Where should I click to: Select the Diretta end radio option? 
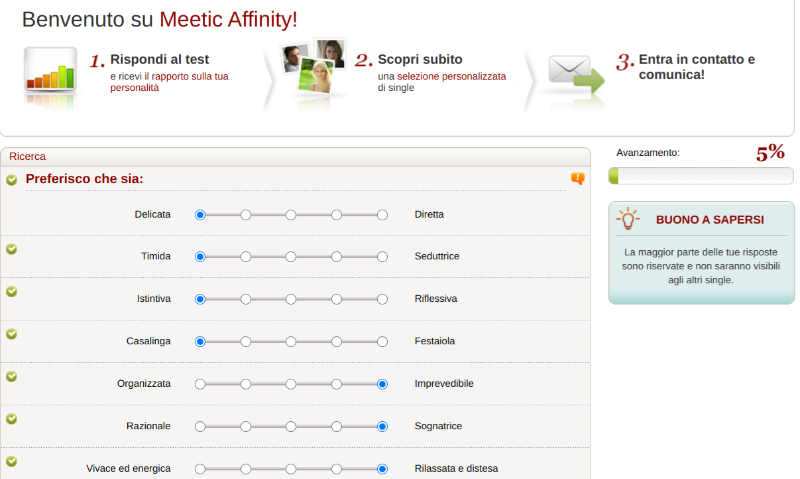tap(382, 214)
